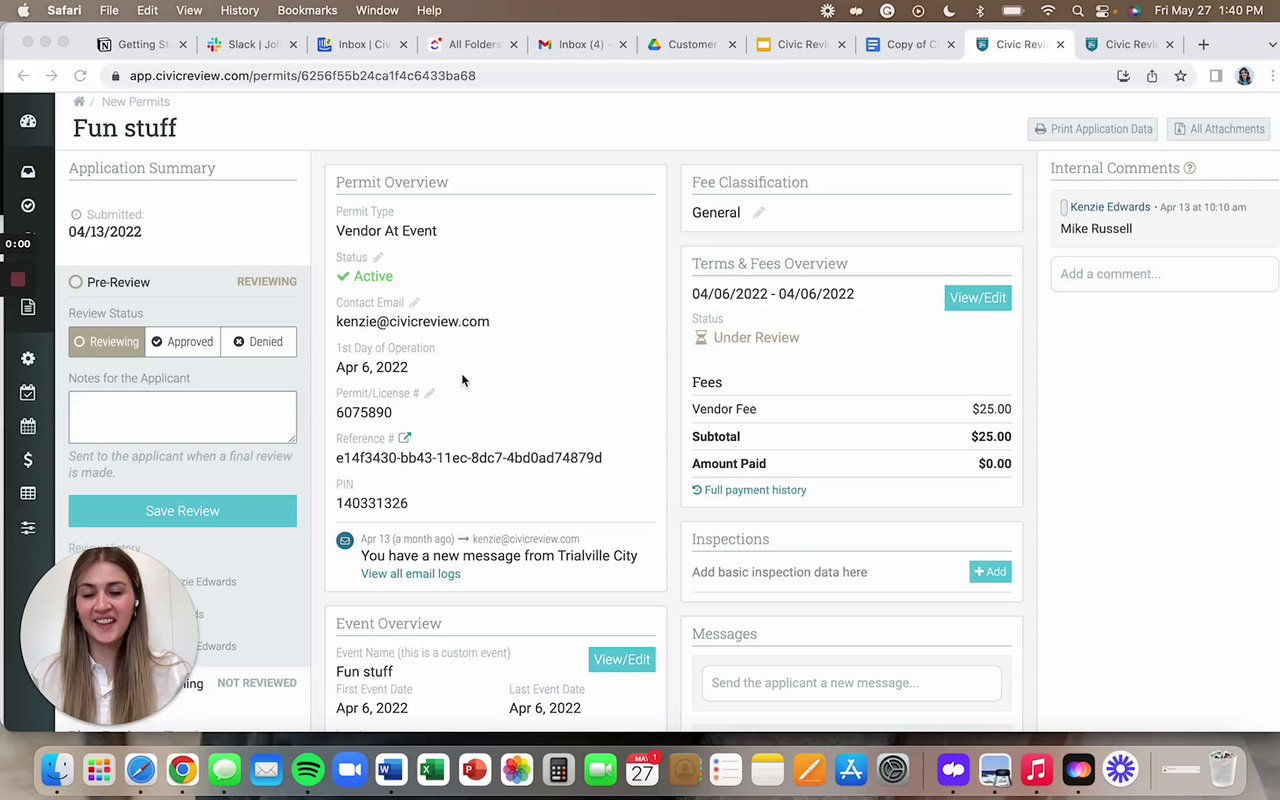
Task: Reload the page in the browser toolbar
Action: pyautogui.click(x=80, y=76)
